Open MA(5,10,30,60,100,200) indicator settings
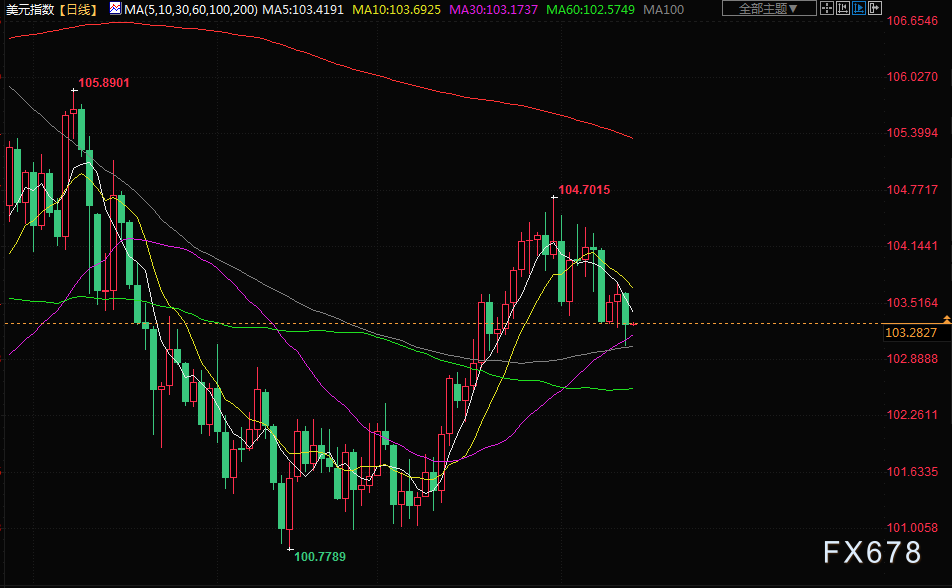 tap(189, 9)
